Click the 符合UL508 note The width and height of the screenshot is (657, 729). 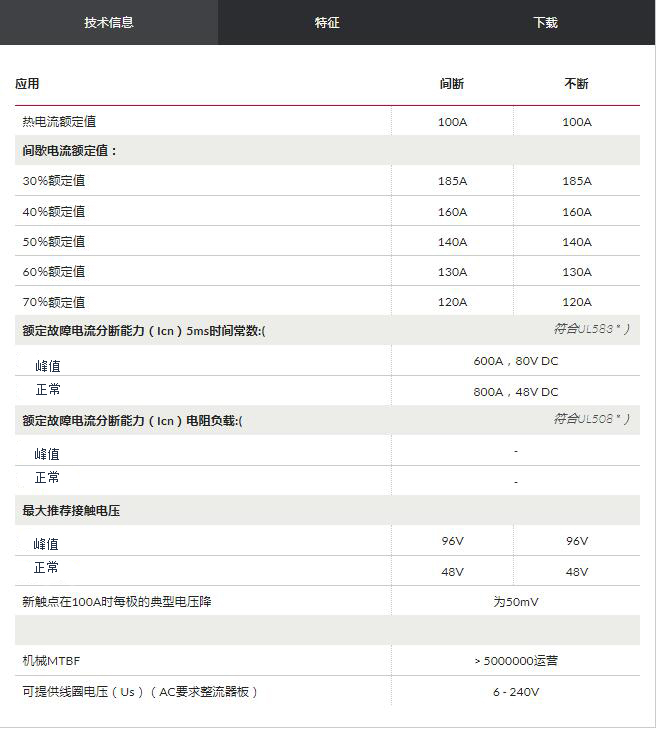(592, 419)
